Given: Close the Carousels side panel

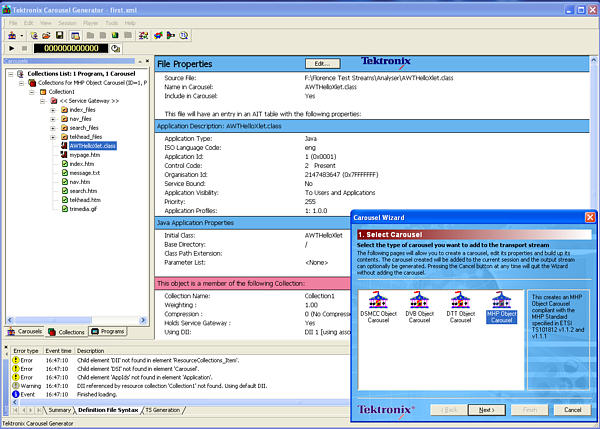Looking at the screenshot, I should pos(147,61).
